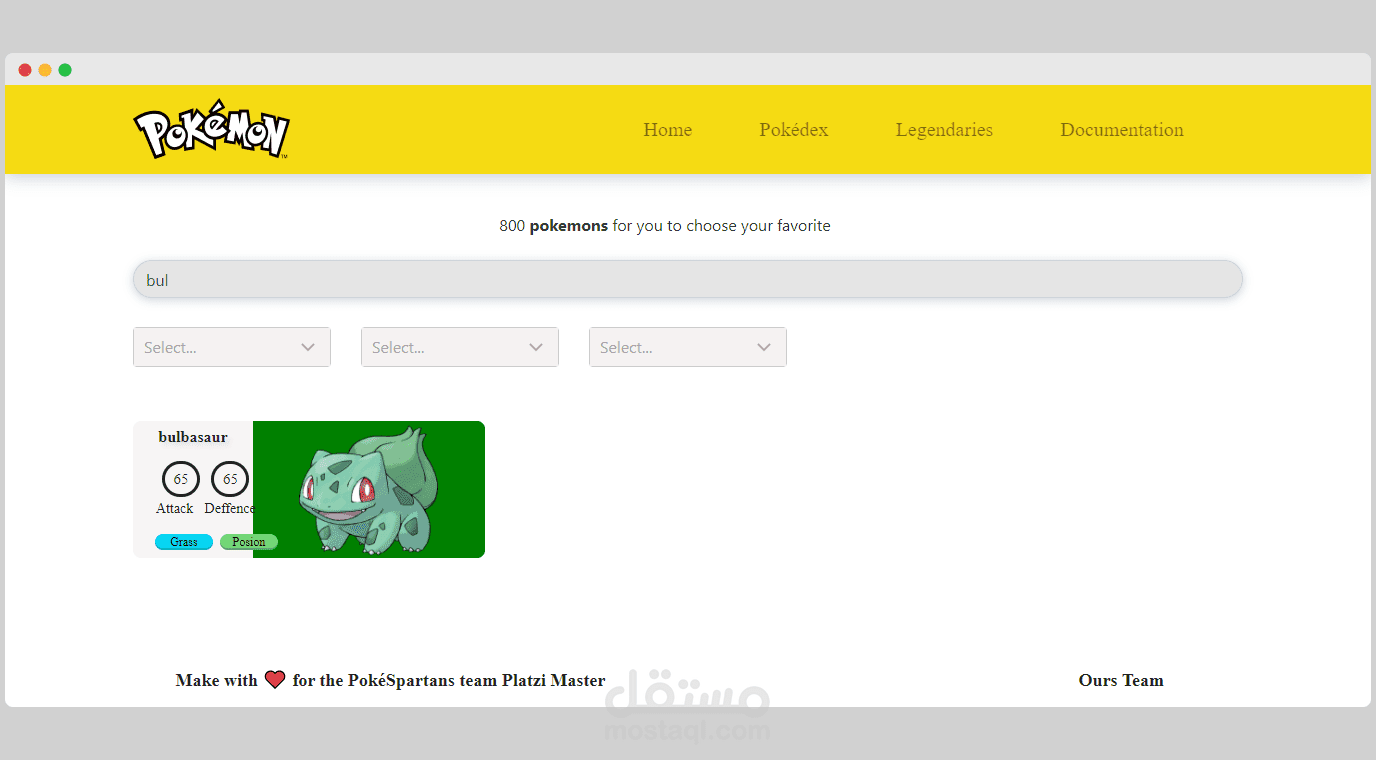Screen dimensions: 1376x760
Task: Click the red close window dot
Action: [25, 70]
